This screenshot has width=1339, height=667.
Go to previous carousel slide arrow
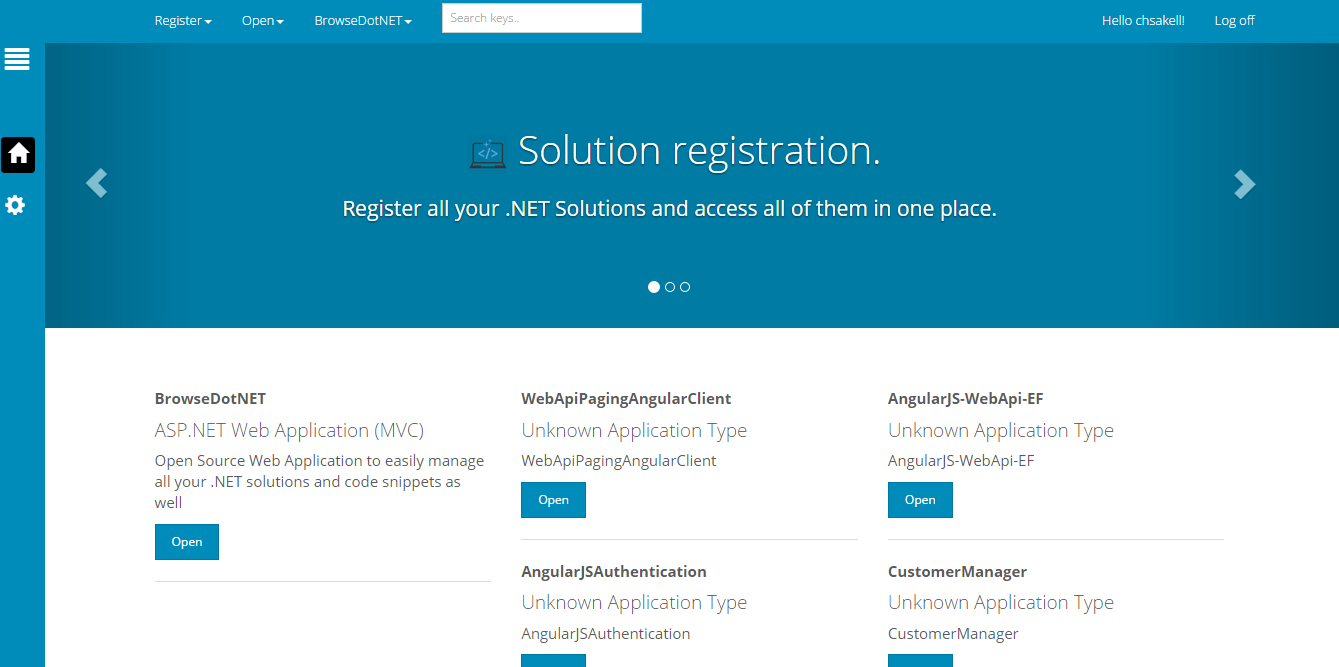[x=96, y=183]
